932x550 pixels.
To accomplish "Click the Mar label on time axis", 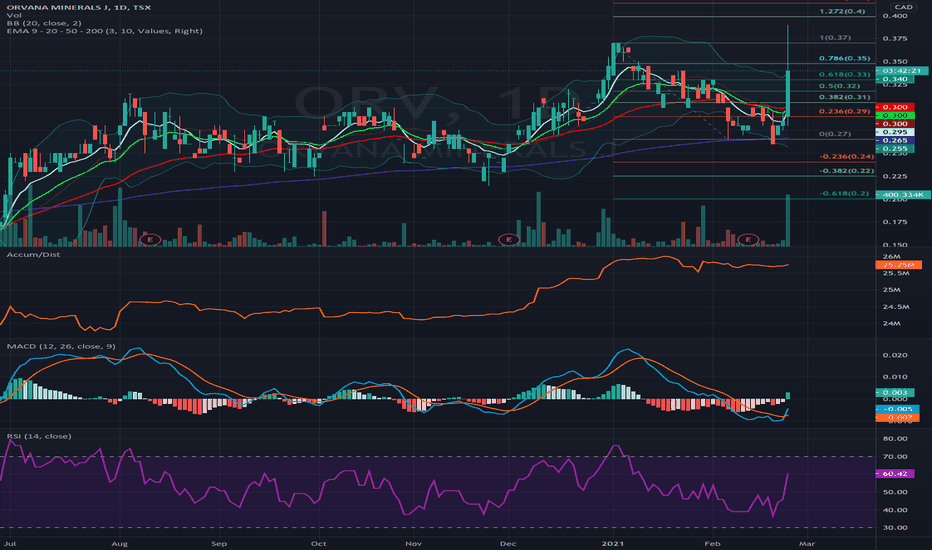I will click(807, 543).
